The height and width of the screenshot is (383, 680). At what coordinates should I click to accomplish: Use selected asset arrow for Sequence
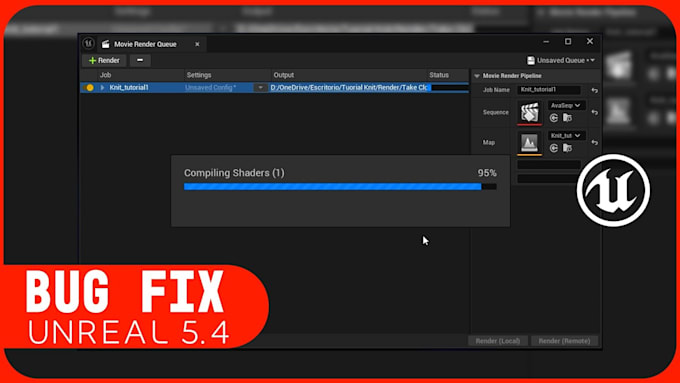coord(553,118)
